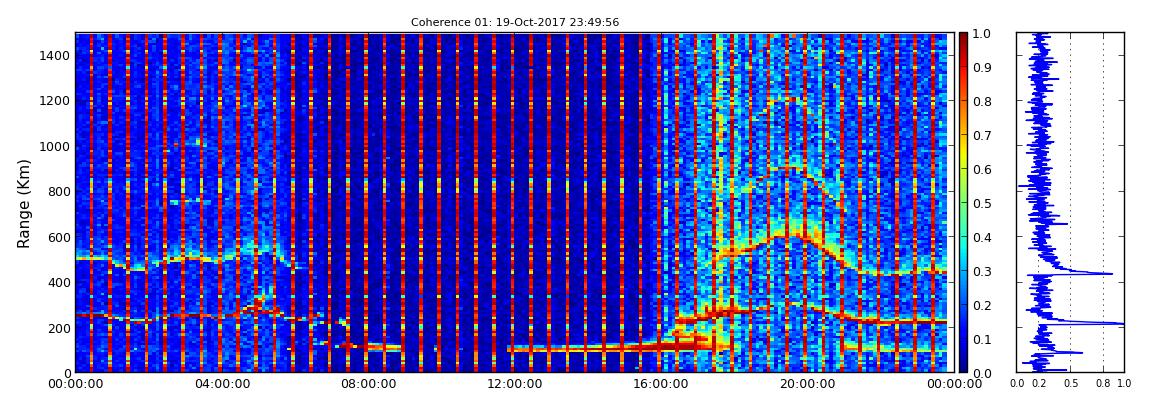Click the 0.2 tick under the profile plot

pos(1039,383)
